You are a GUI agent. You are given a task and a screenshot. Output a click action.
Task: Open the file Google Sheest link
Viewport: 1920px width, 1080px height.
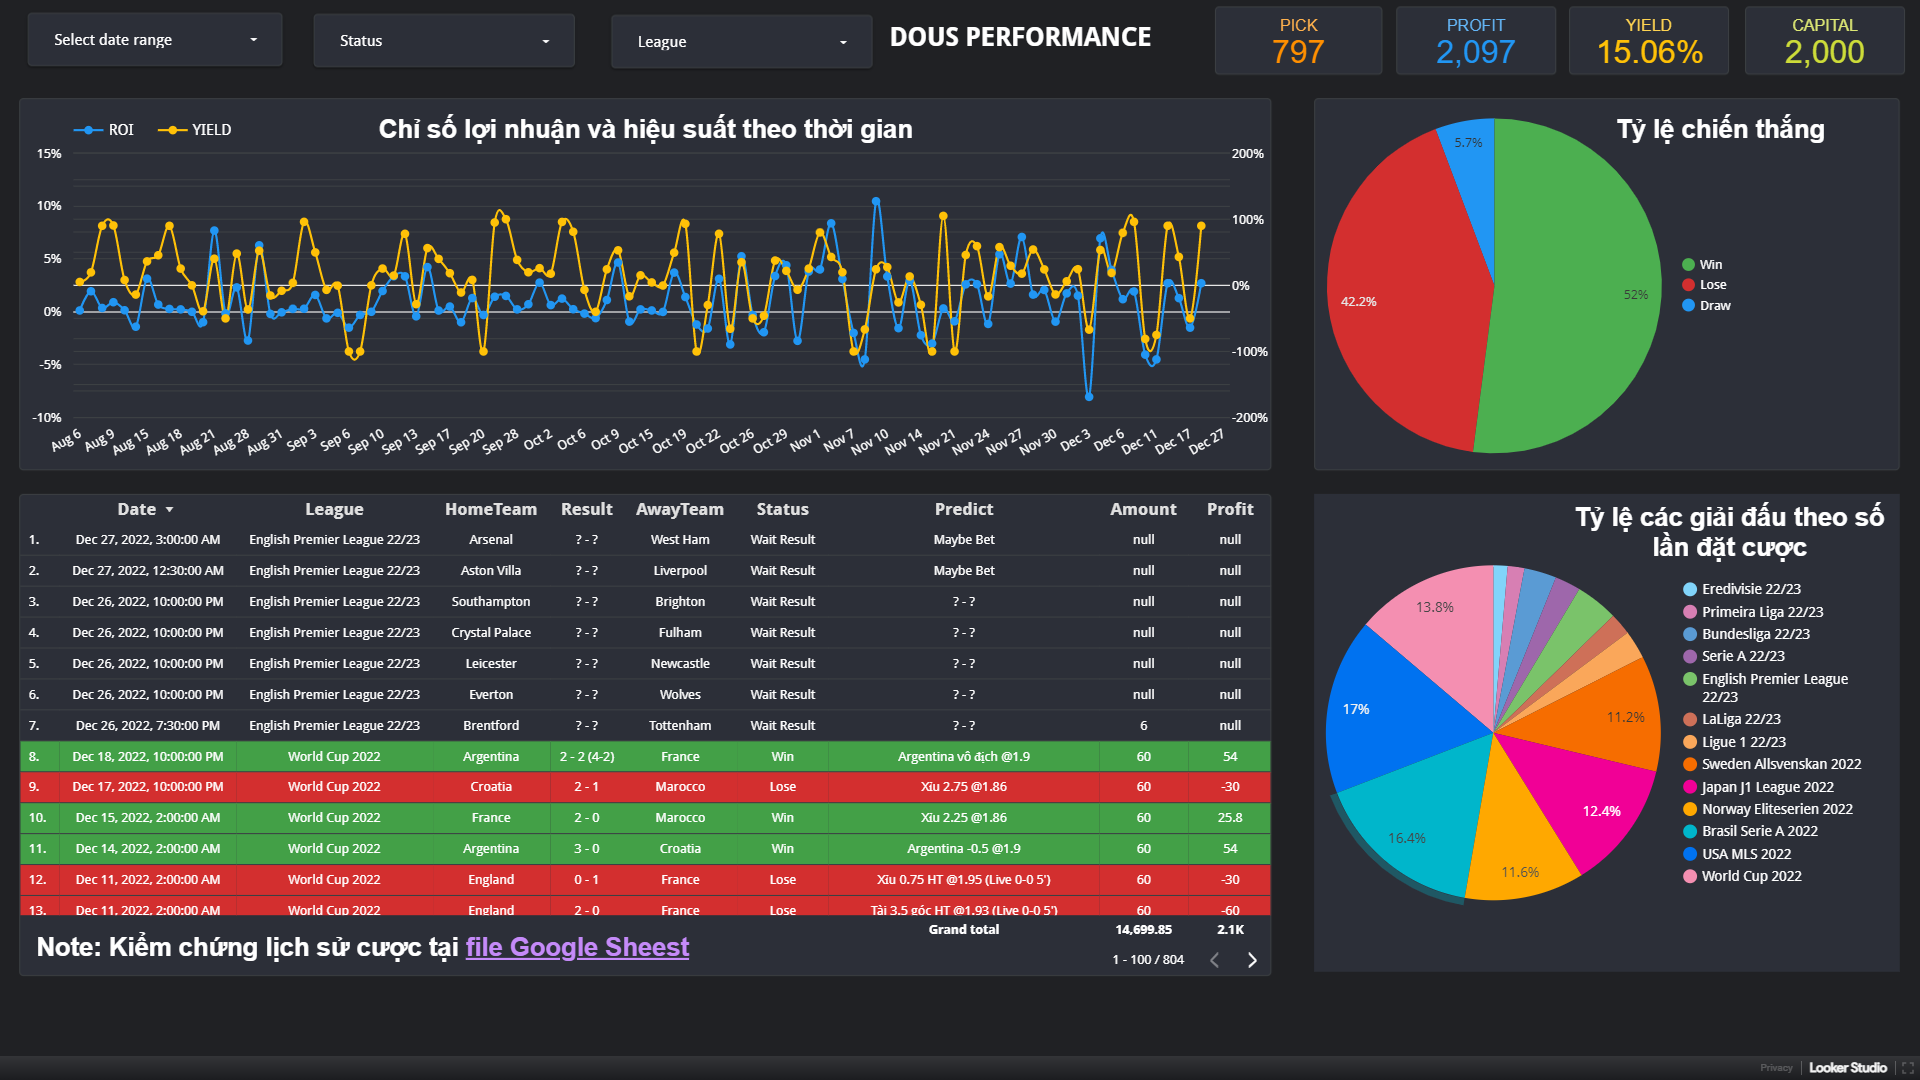coord(577,947)
